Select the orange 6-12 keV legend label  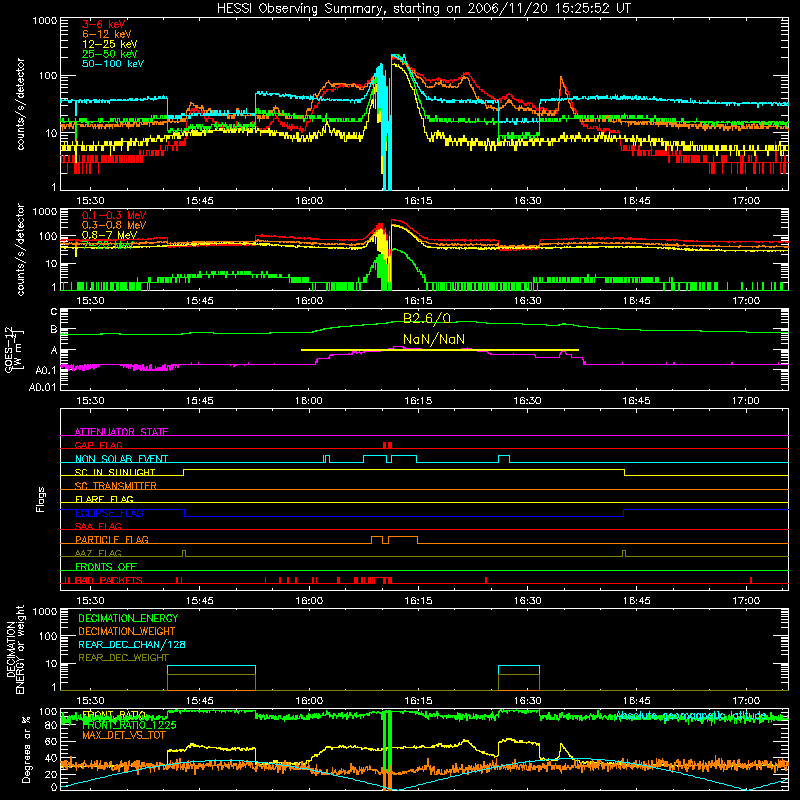[x=107, y=34]
